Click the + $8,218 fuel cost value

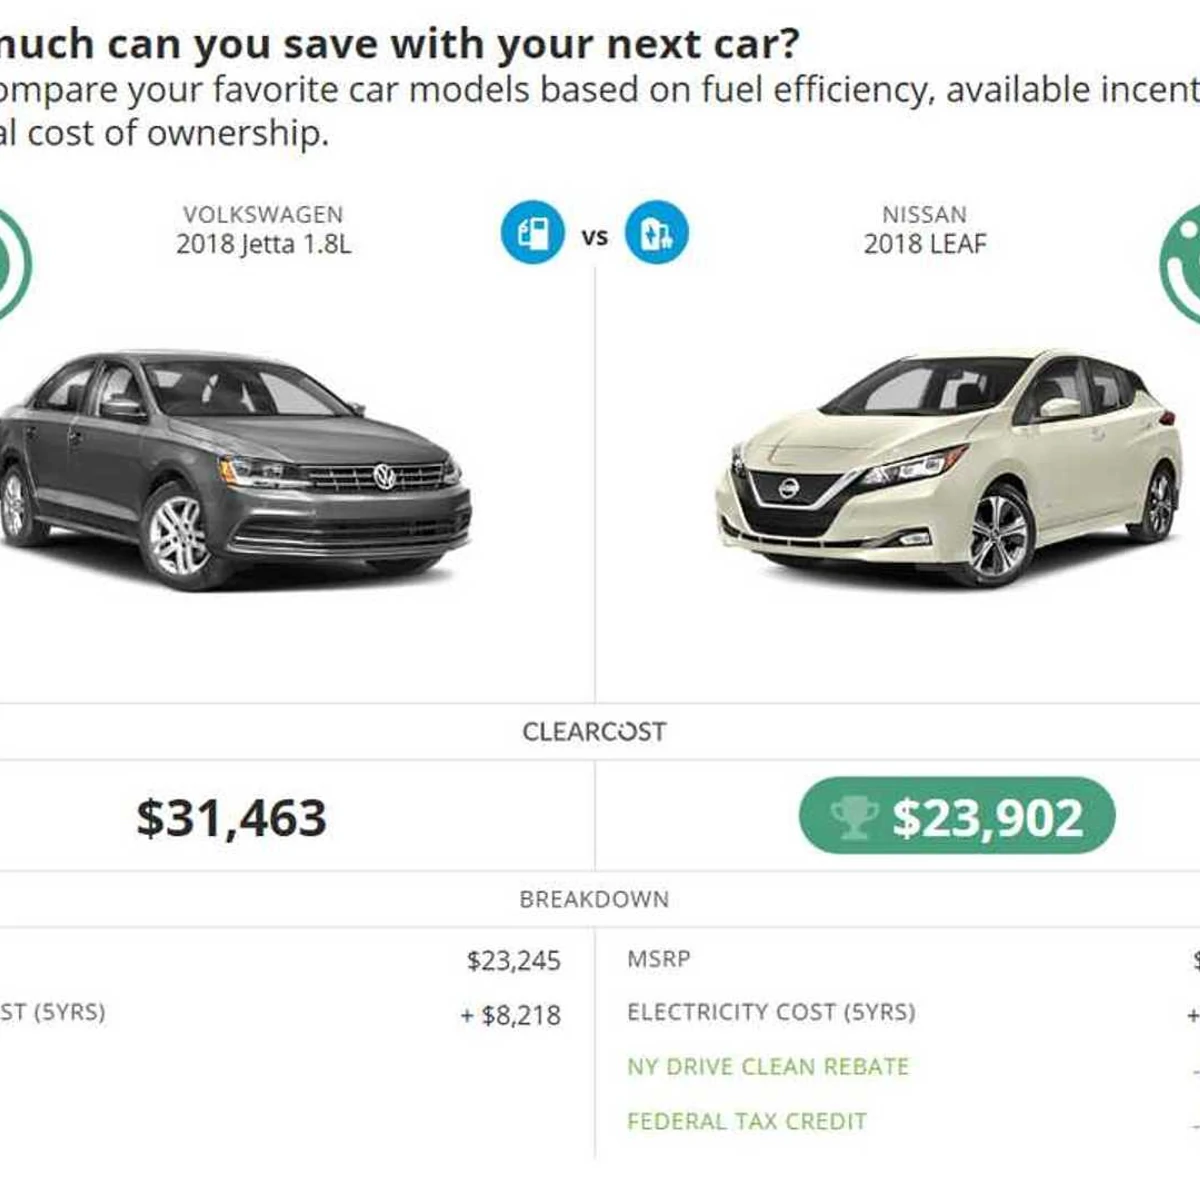click(511, 1016)
